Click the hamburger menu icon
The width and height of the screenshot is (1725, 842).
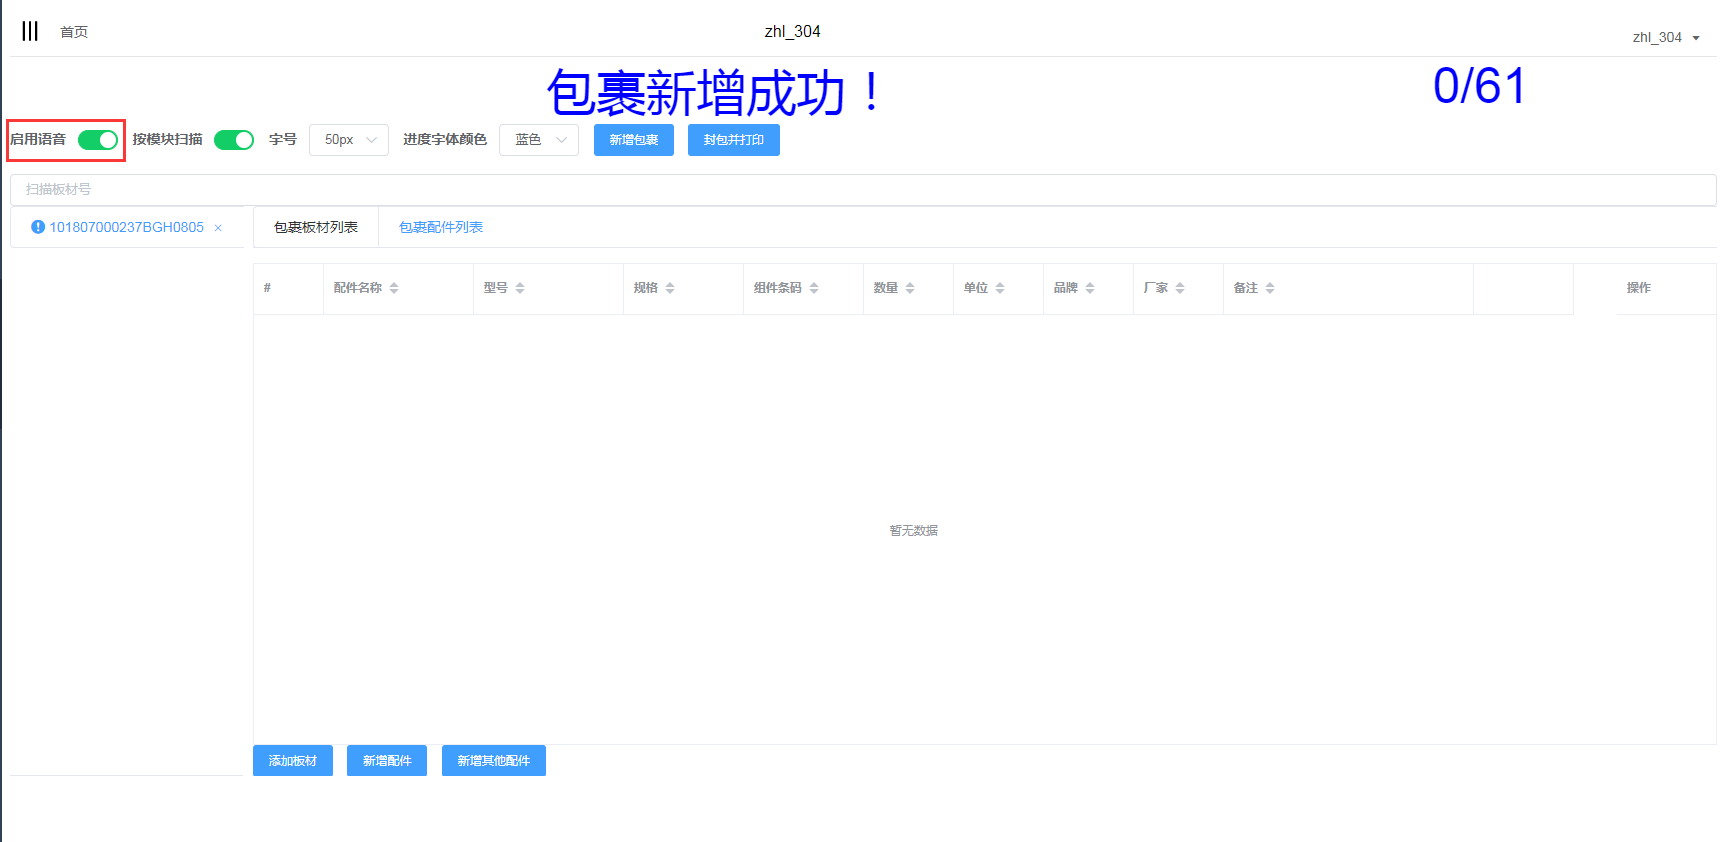tap(30, 32)
